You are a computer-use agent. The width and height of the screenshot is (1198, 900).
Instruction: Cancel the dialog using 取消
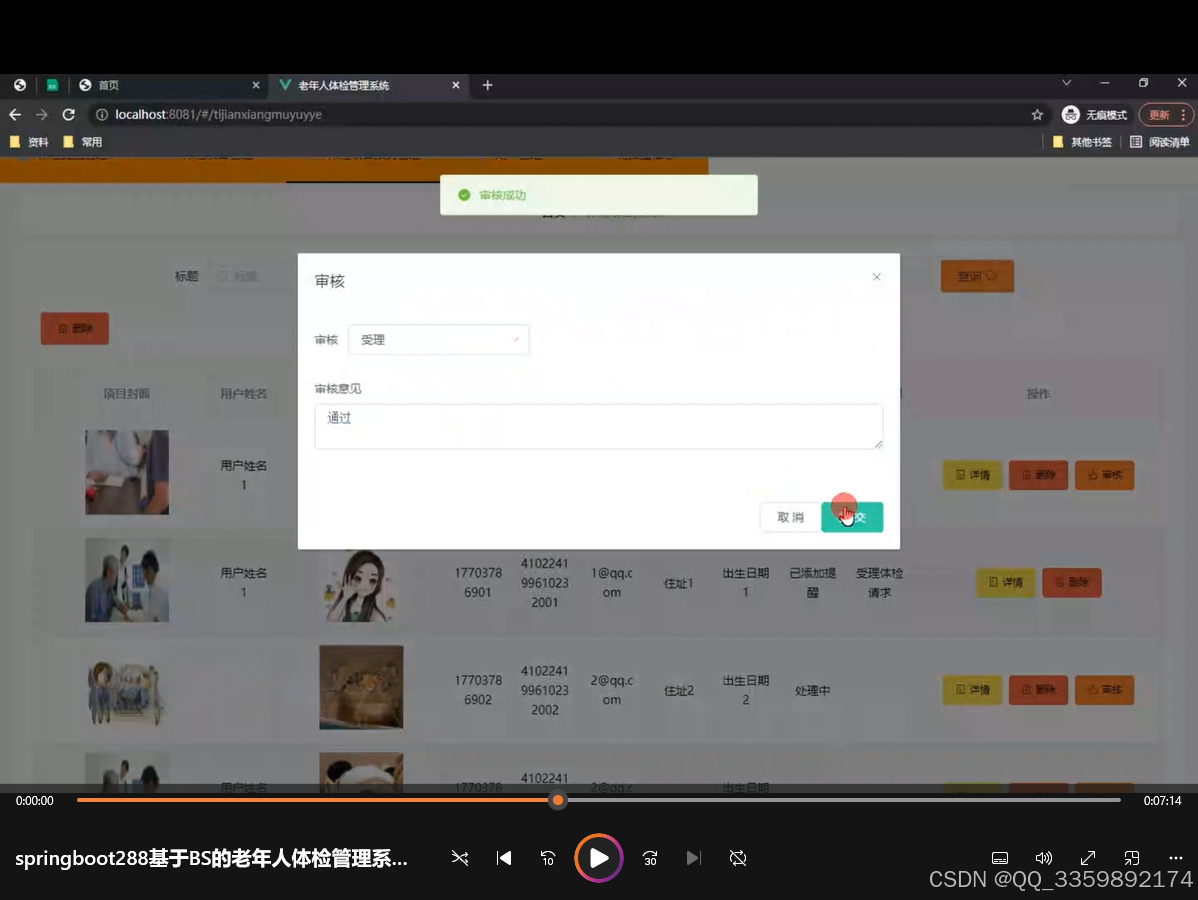coord(791,517)
